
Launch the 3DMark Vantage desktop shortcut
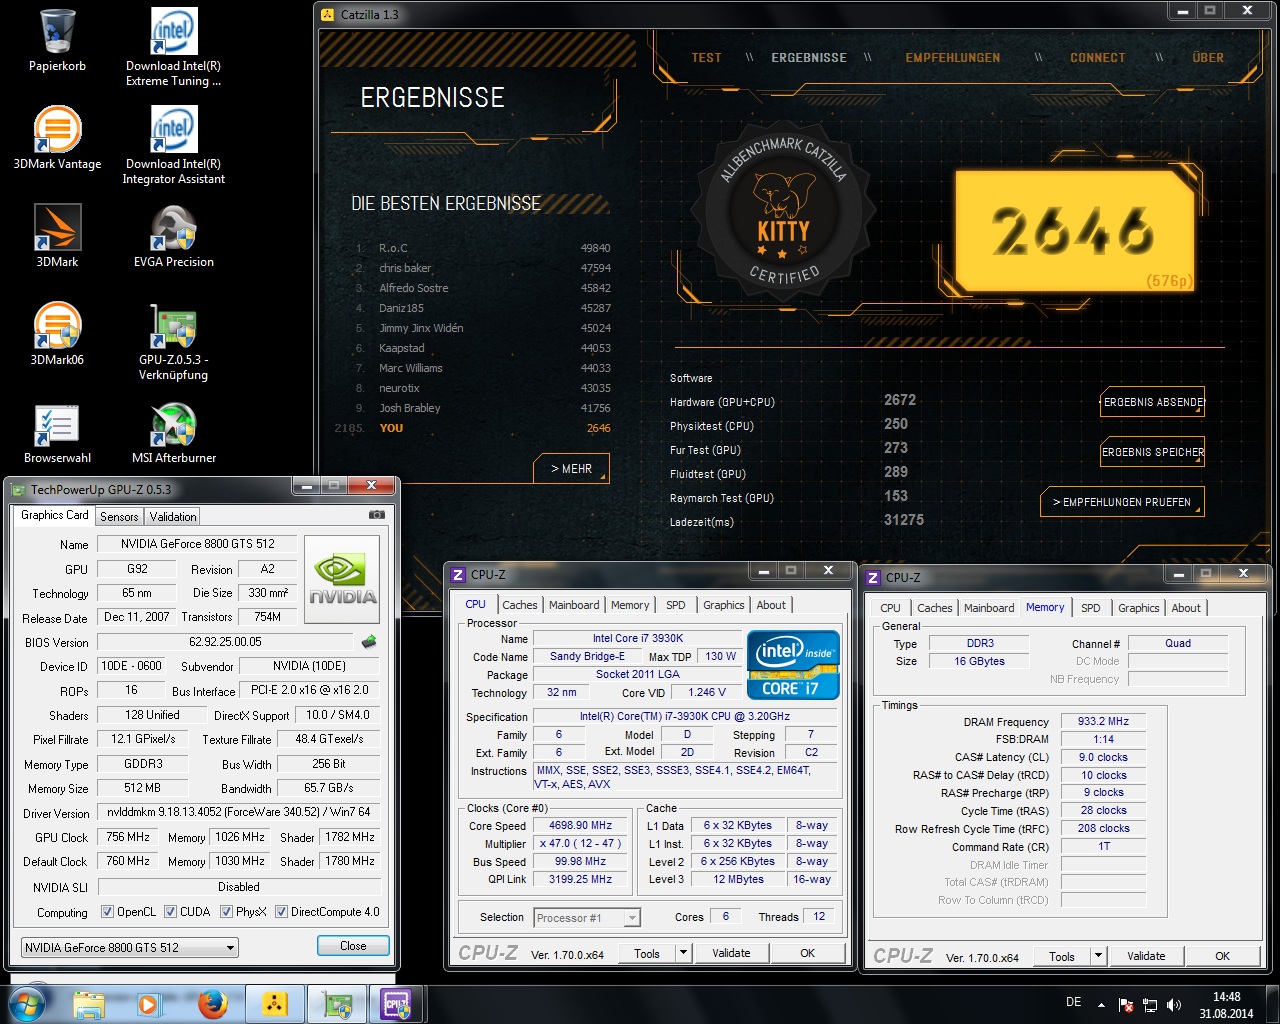click(57, 138)
